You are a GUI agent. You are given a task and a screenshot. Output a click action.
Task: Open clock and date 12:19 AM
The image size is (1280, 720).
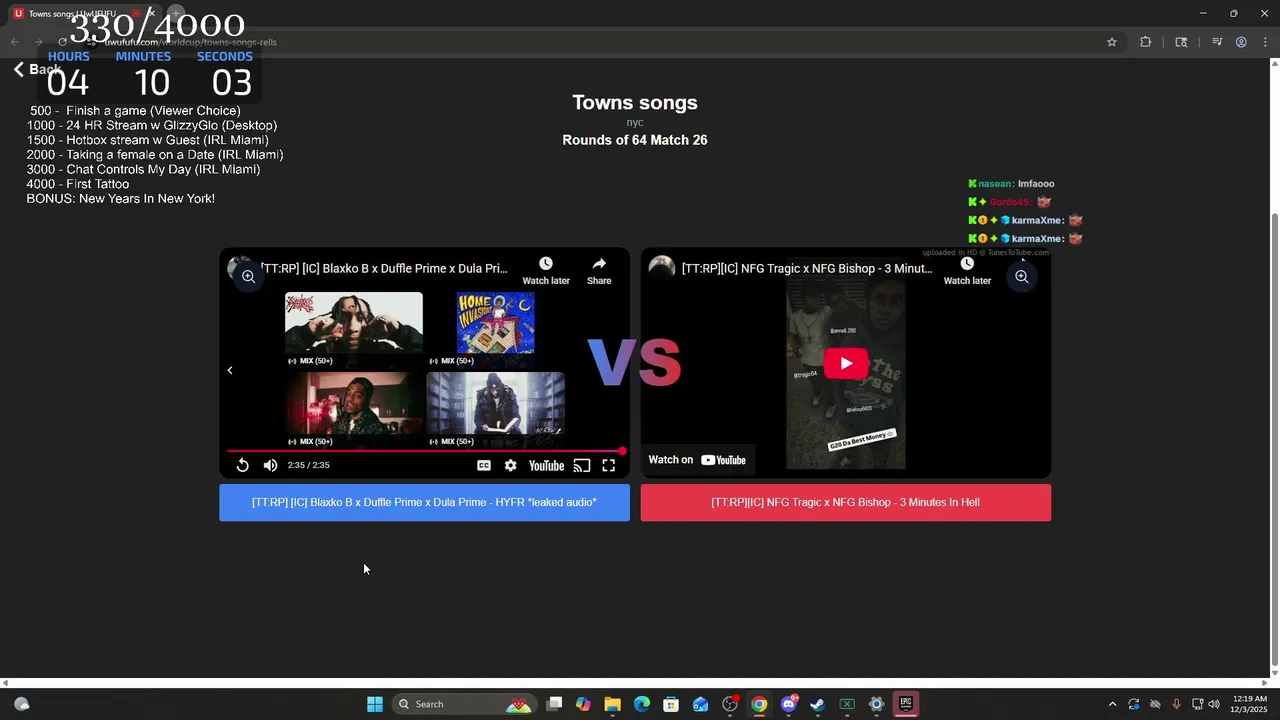point(1250,704)
